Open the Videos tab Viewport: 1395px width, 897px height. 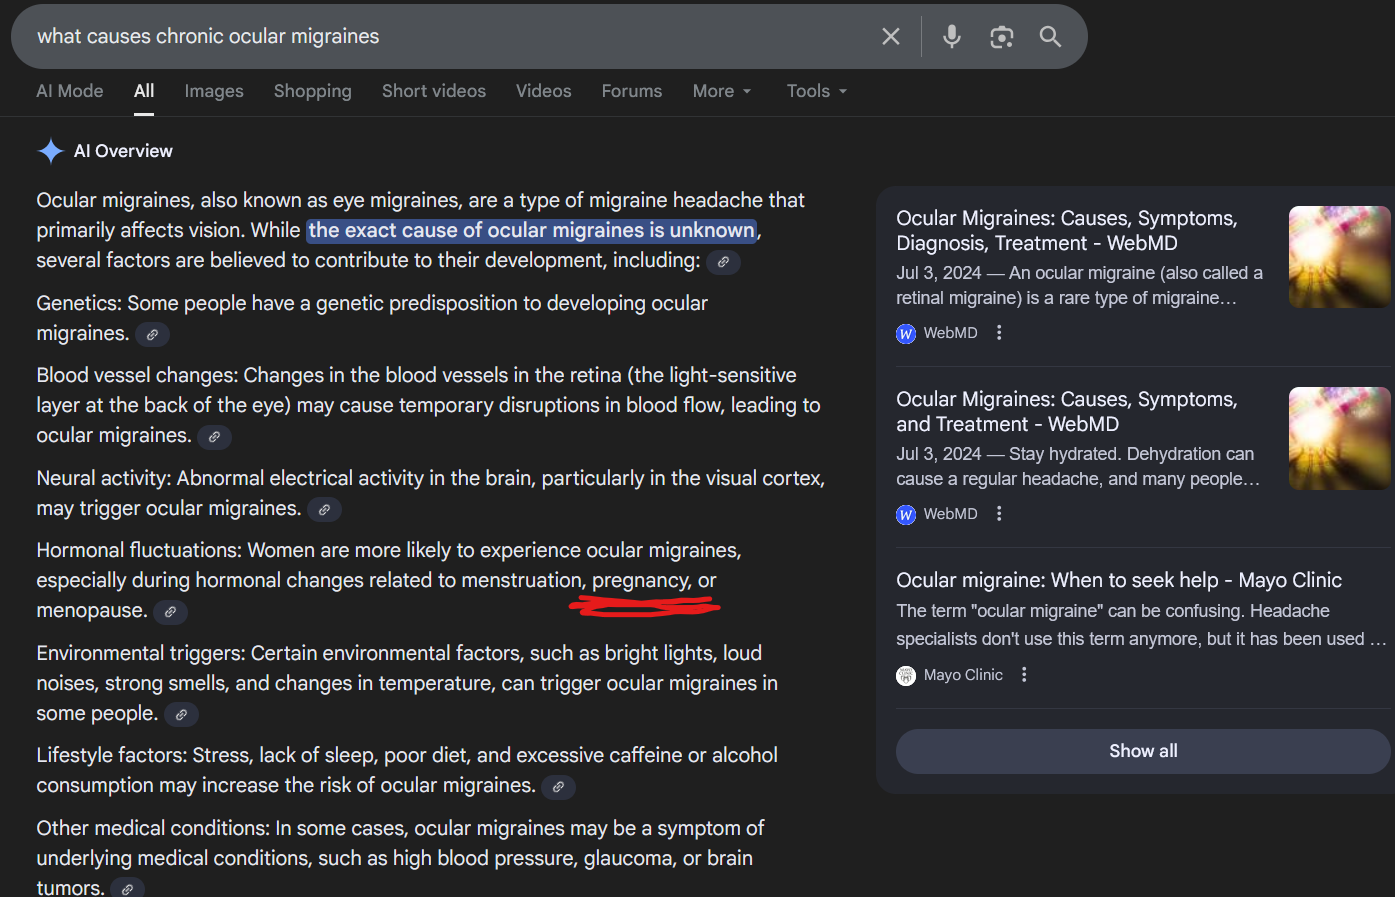(x=544, y=91)
